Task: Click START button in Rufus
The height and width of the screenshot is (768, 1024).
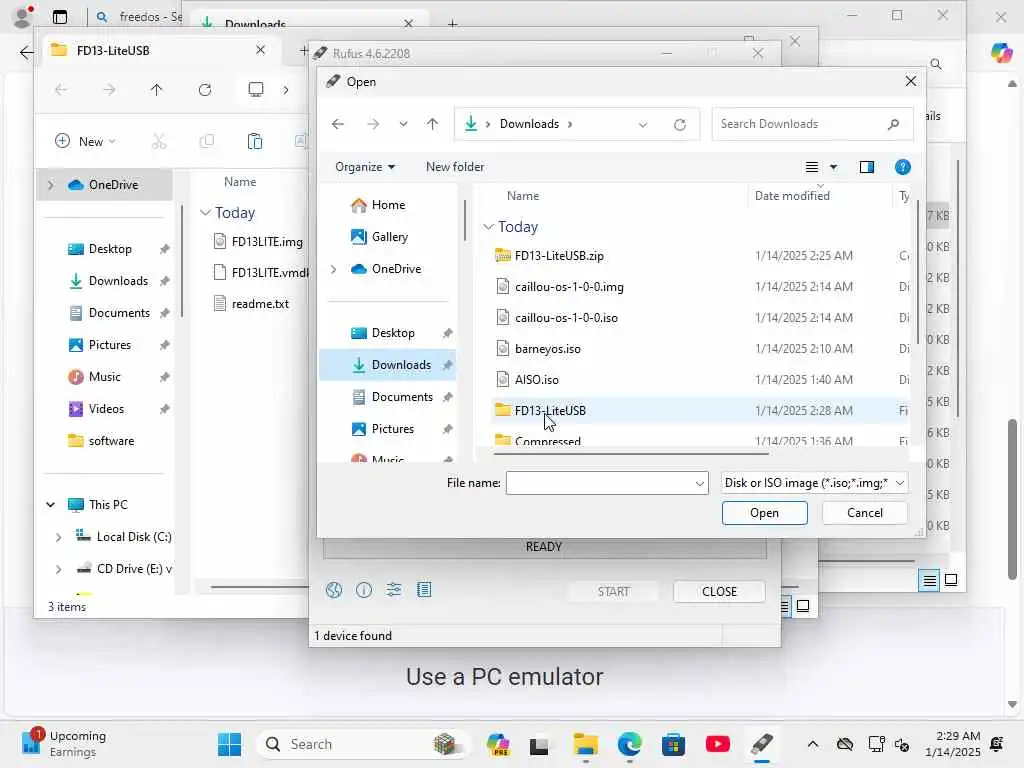Action: pyautogui.click(x=613, y=592)
